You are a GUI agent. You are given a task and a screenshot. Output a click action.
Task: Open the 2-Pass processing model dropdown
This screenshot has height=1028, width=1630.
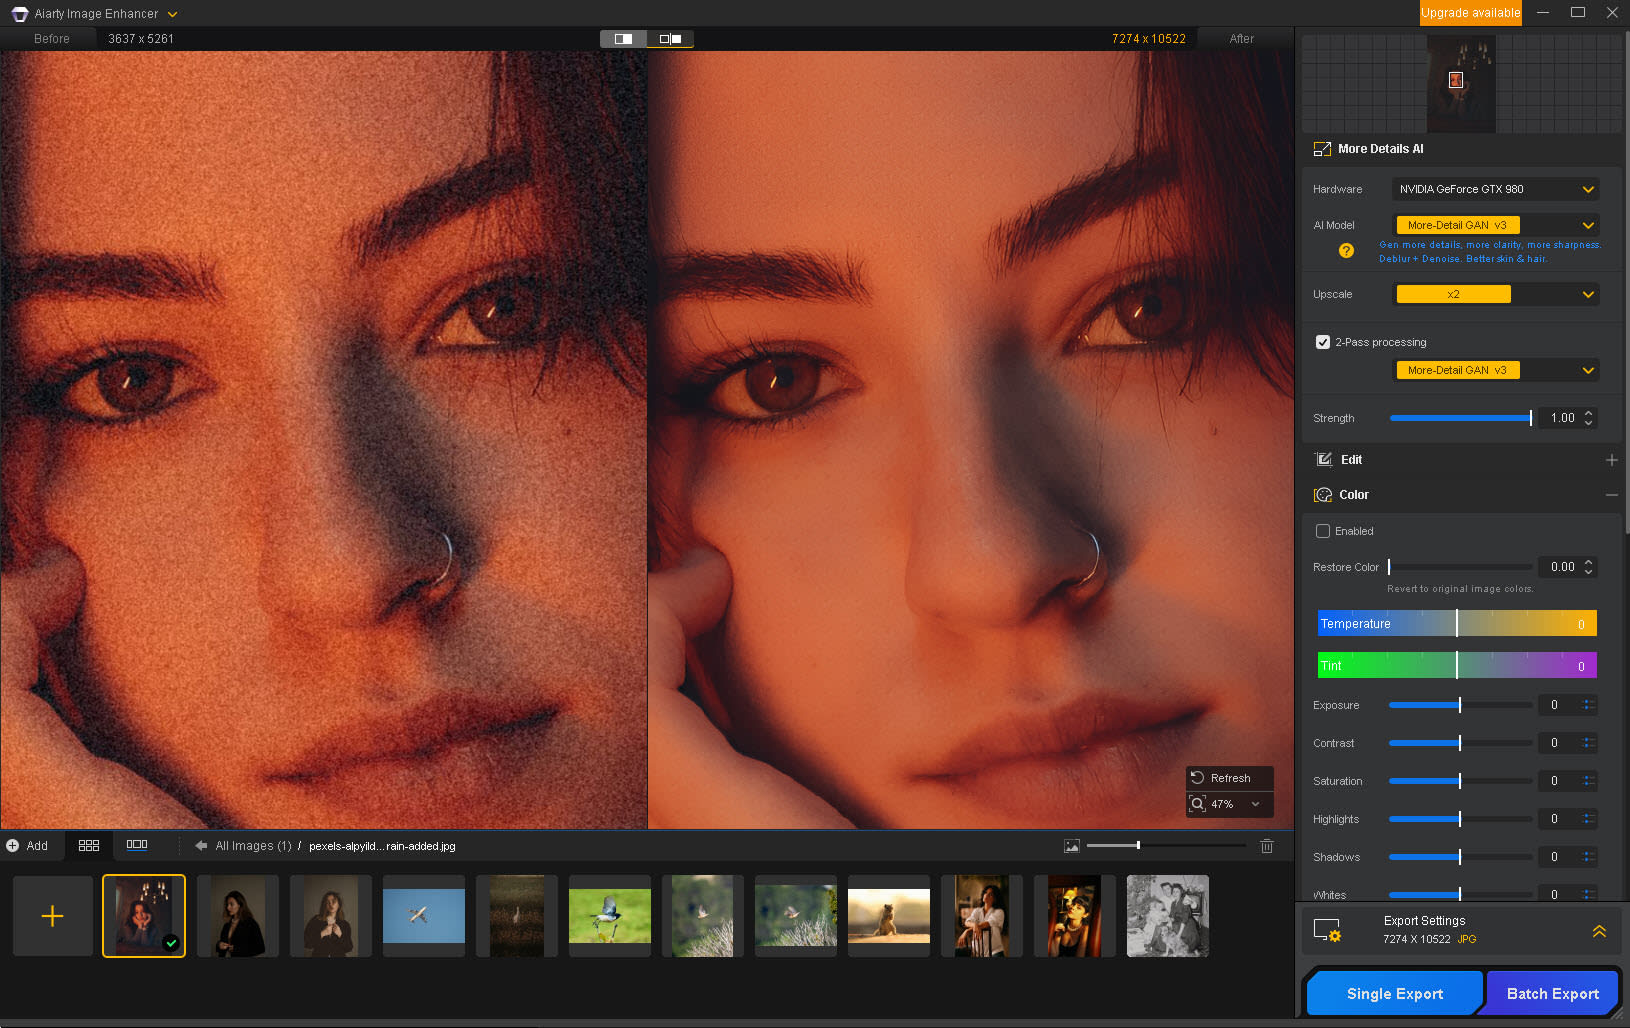[x=1495, y=370]
